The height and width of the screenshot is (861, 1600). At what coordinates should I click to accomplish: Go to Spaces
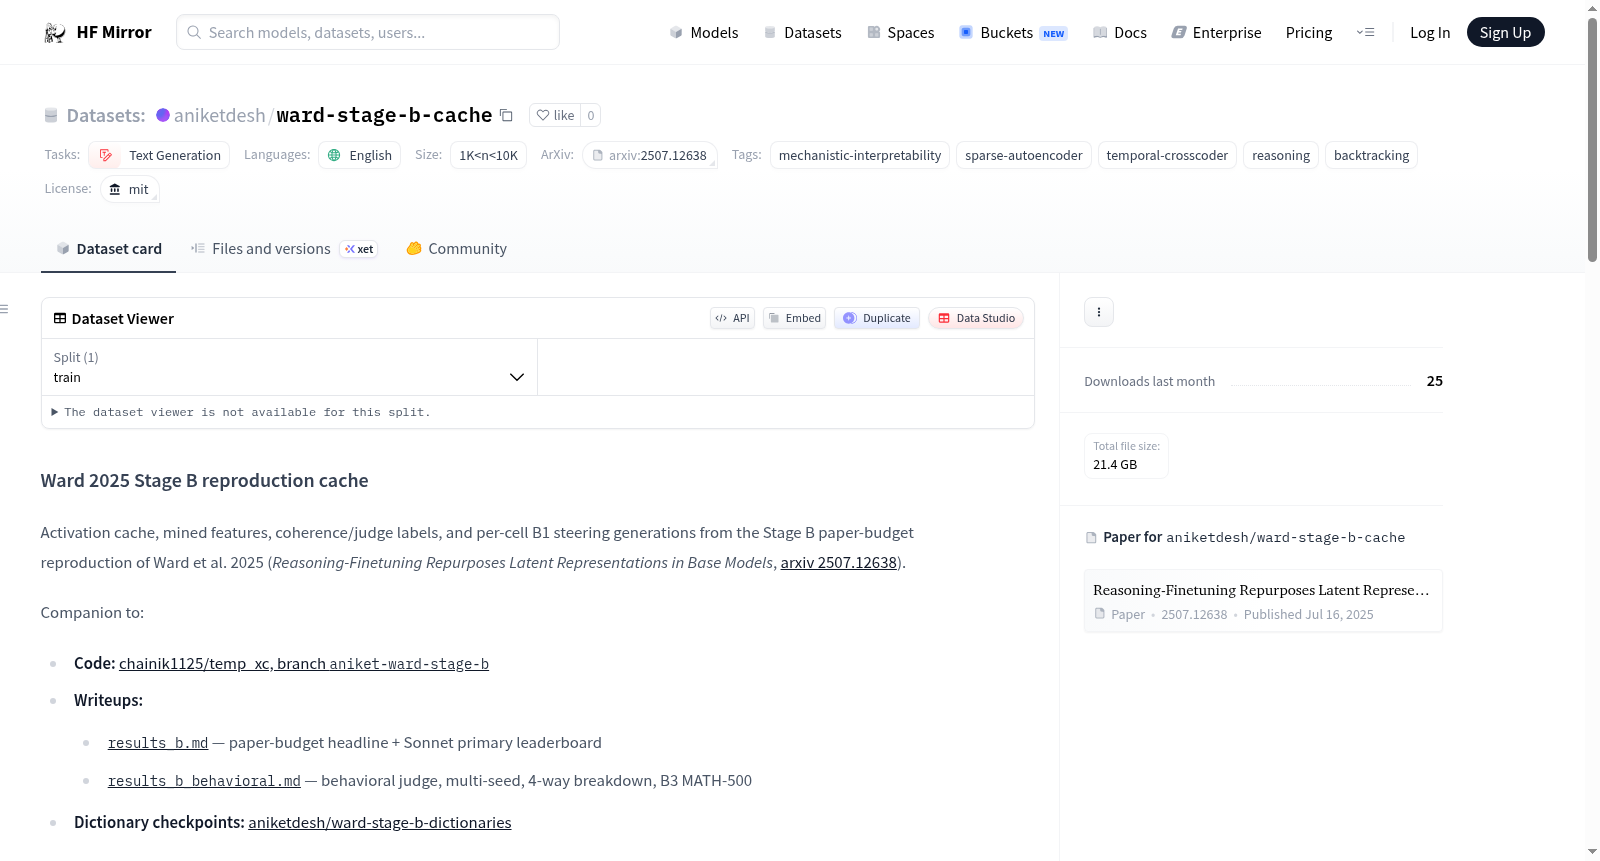(900, 33)
